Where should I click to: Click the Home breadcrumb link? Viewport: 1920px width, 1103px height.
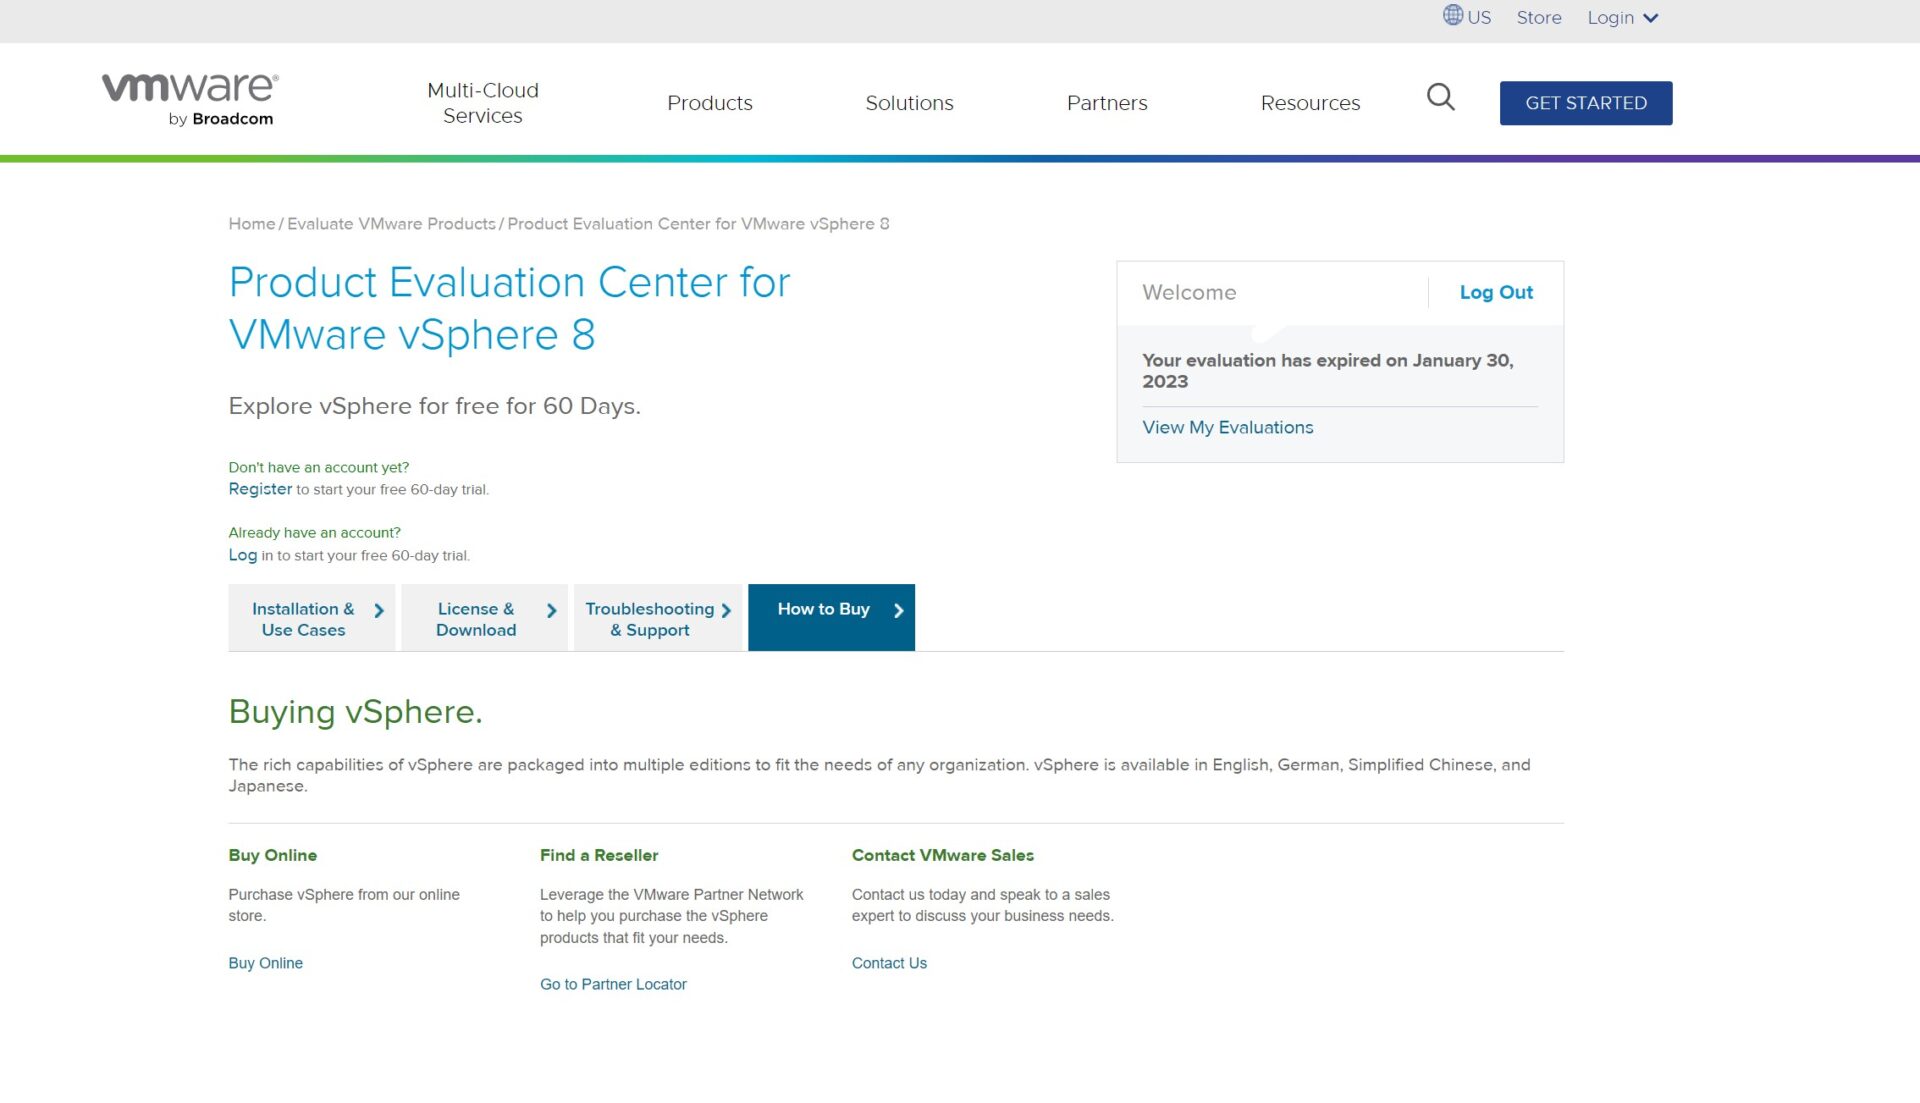coord(251,223)
